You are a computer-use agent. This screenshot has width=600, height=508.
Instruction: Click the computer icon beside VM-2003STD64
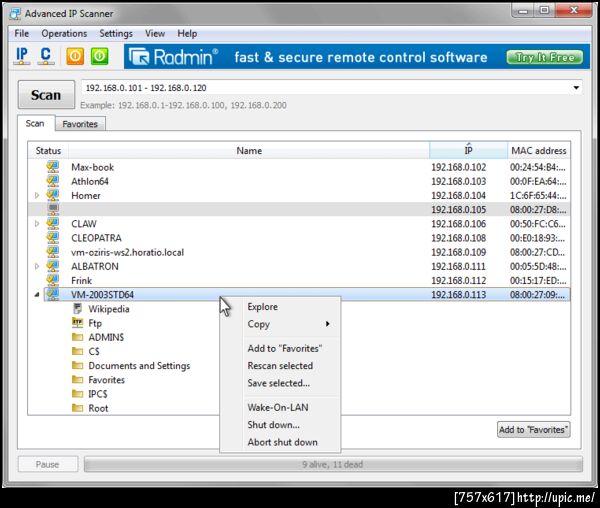53,295
